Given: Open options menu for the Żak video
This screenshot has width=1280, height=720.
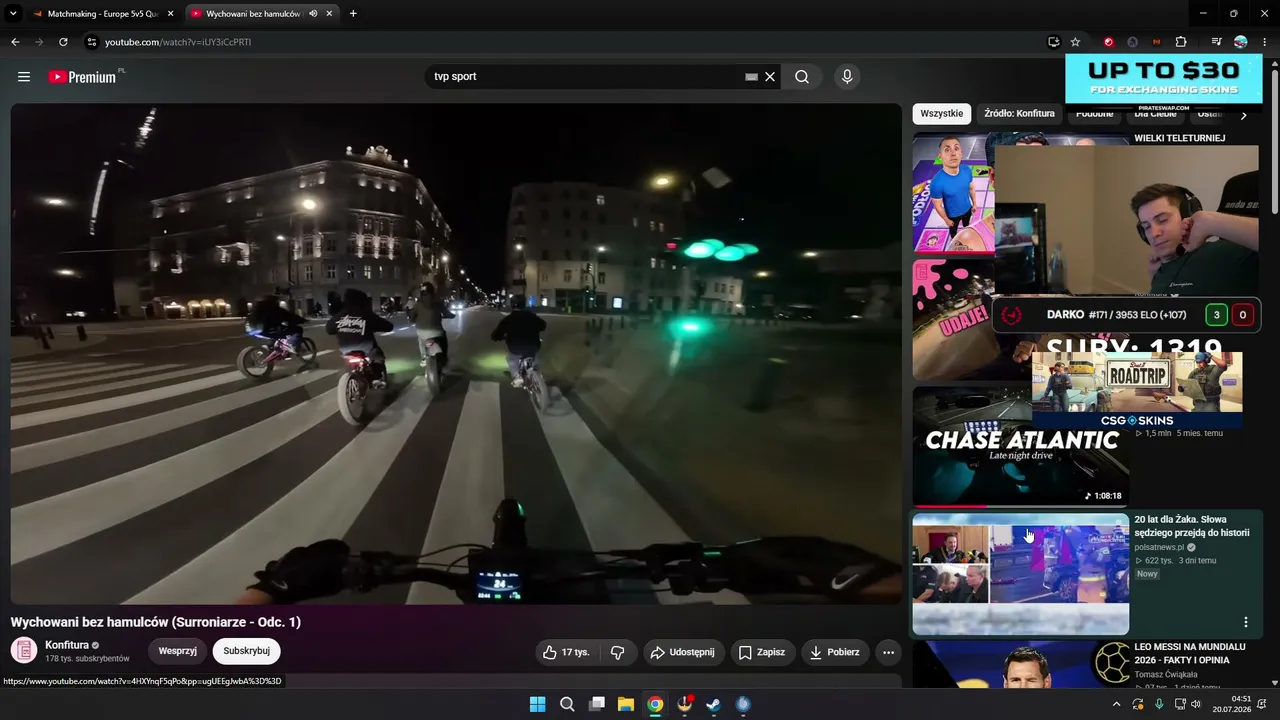Looking at the screenshot, I should [1246, 622].
